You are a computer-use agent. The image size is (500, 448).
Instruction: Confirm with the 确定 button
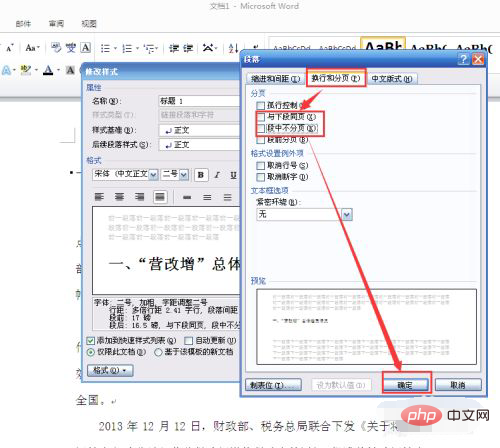click(405, 385)
